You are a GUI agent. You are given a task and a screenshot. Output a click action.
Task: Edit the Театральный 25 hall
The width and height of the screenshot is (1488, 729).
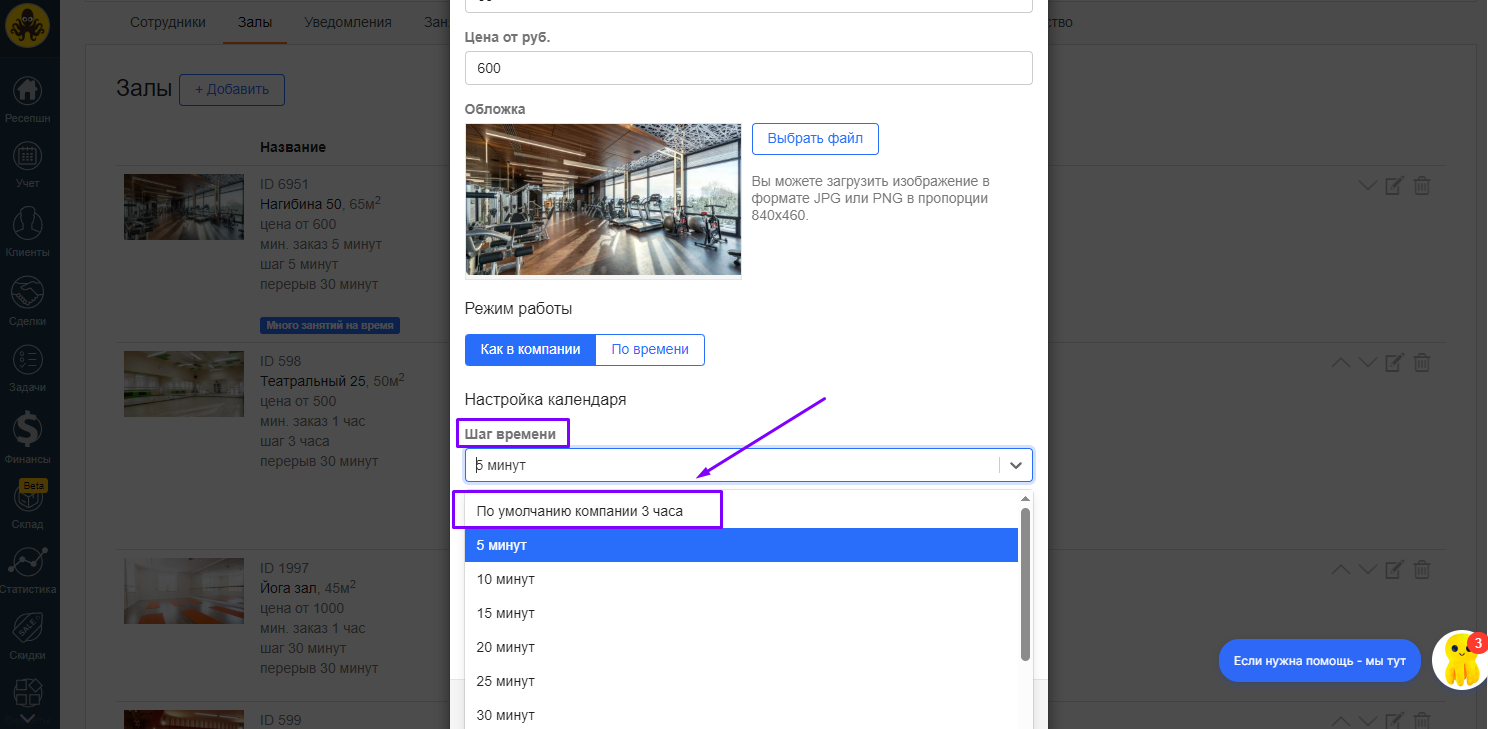[1394, 363]
